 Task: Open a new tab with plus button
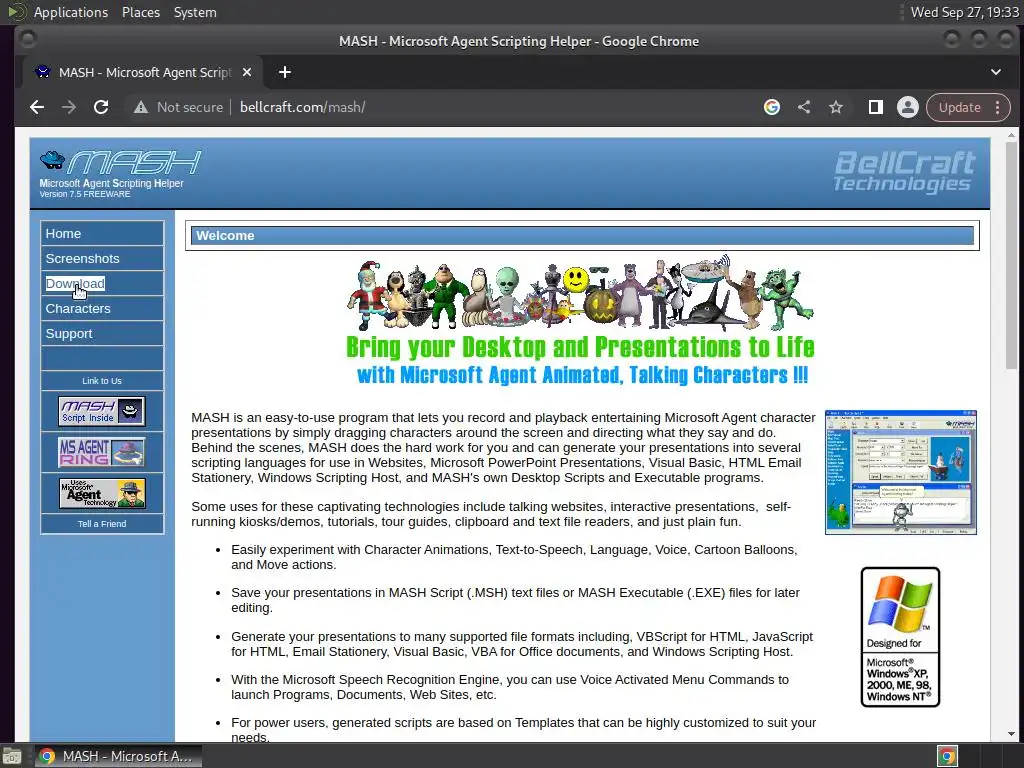[285, 72]
